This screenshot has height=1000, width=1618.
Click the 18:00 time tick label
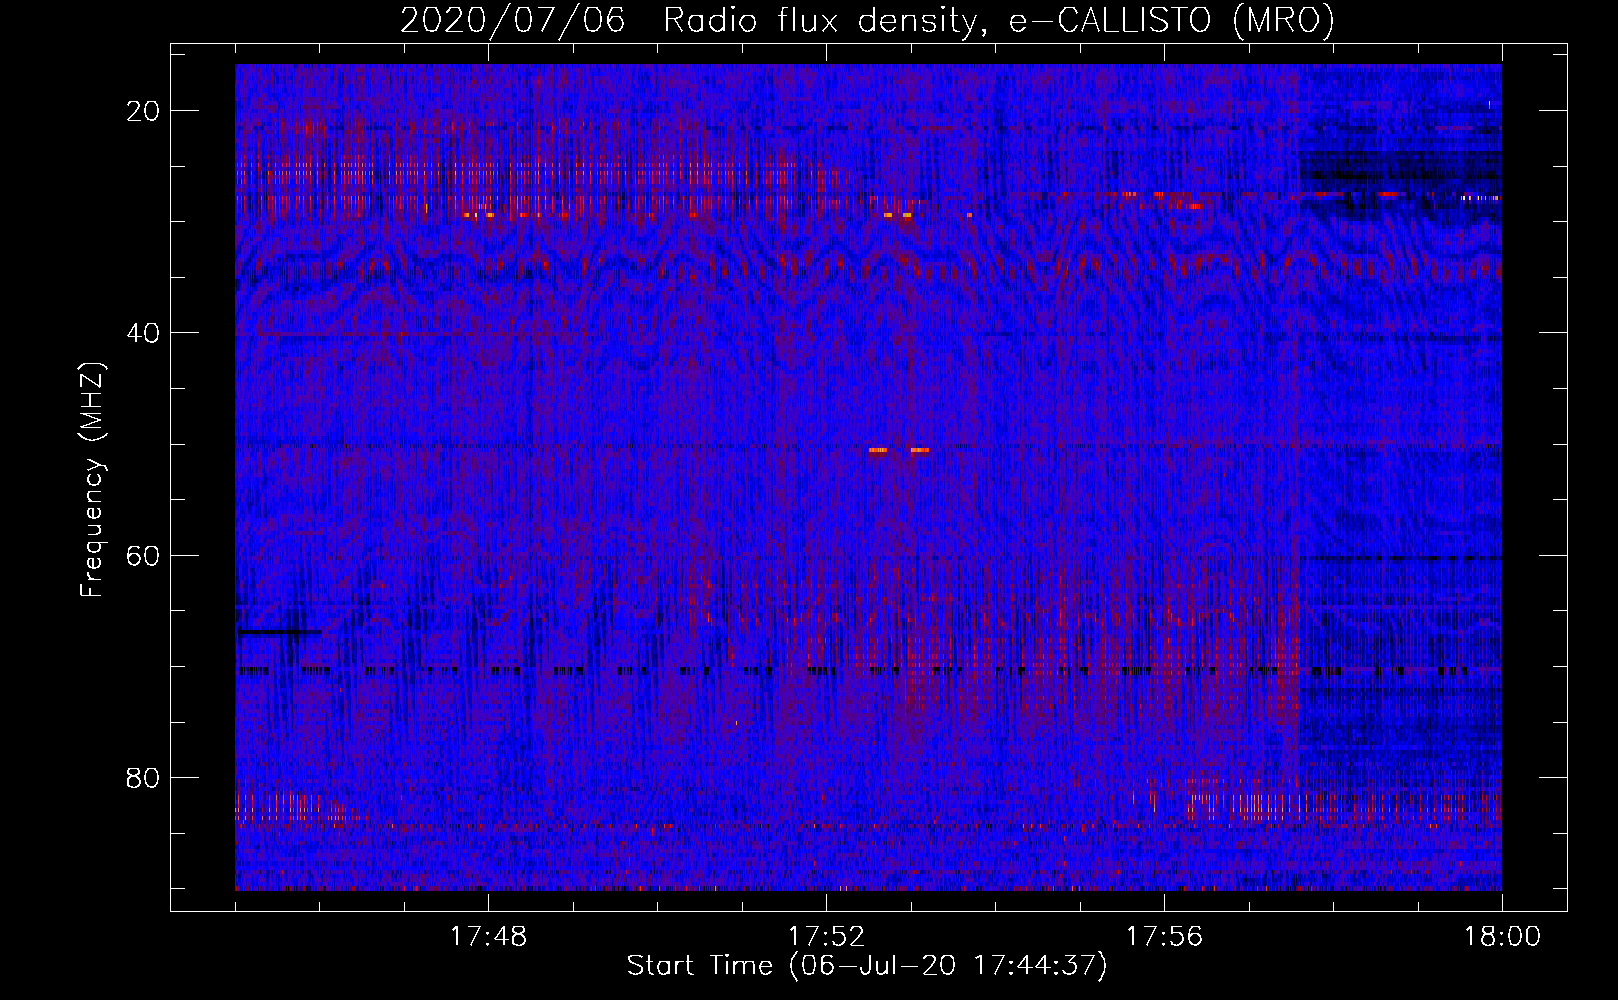[1502, 937]
